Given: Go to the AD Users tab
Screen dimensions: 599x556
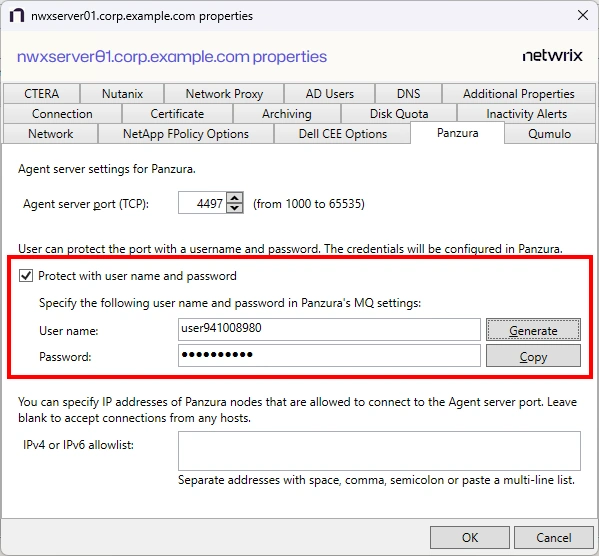Looking at the screenshot, I should point(329,94).
